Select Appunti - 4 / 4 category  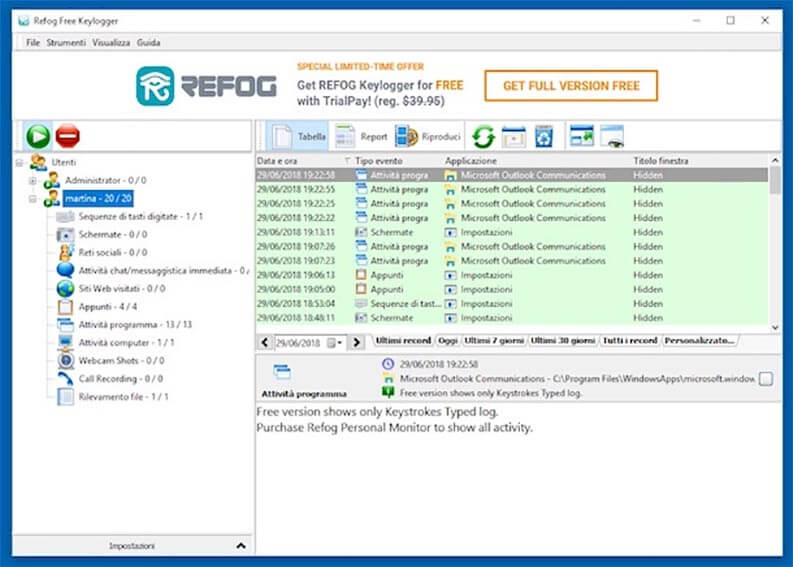pos(108,307)
